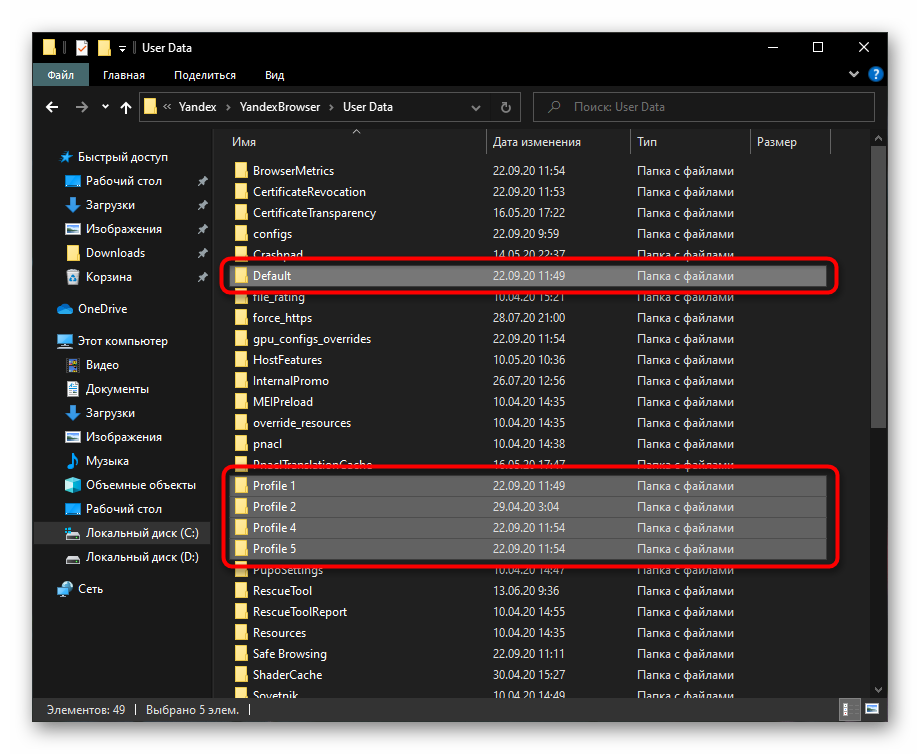Open Customize Quick Access Toolbar dropdown

point(123,48)
